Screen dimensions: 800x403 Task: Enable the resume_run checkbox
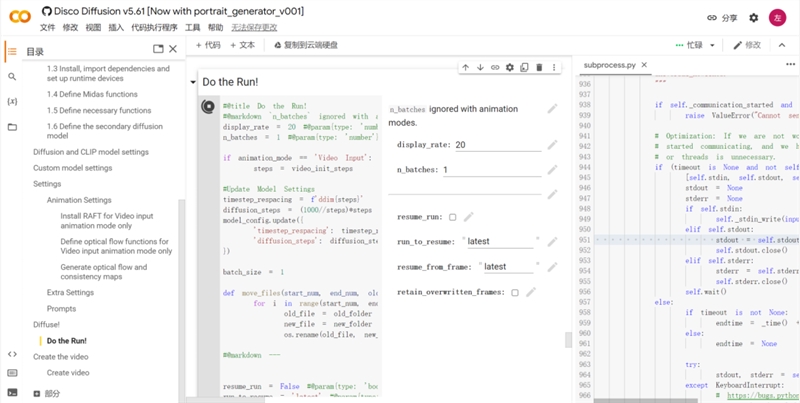tap(452, 217)
